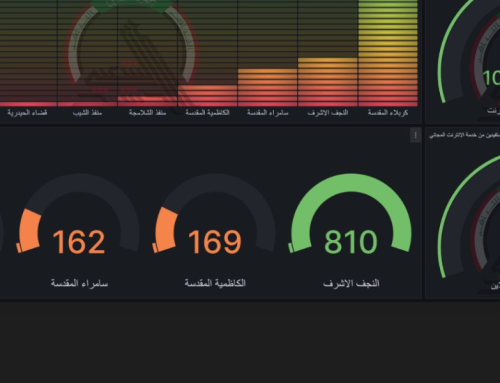The height and width of the screenshot is (383, 500).
Task: Select the كربلاء المقدسة bar in the bar chart
Action: click(x=388, y=53)
